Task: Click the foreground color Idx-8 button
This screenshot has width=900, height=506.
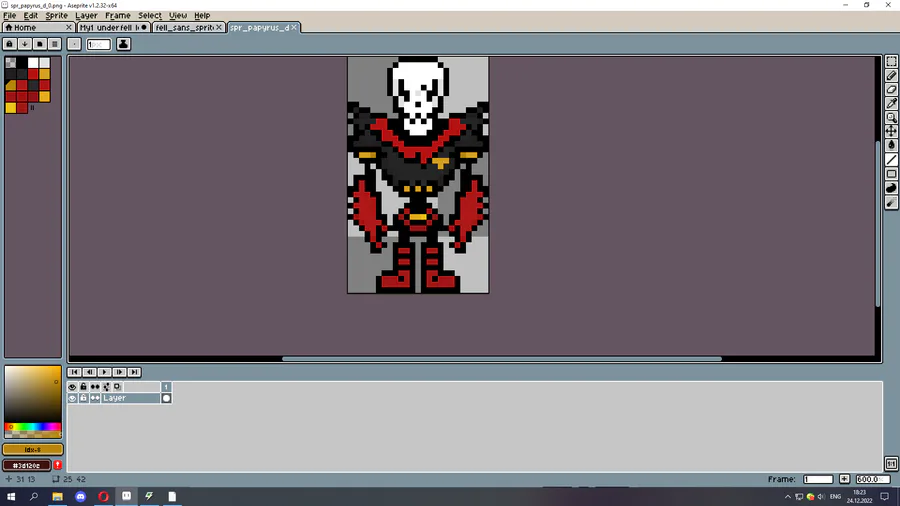Action: [x=33, y=450]
